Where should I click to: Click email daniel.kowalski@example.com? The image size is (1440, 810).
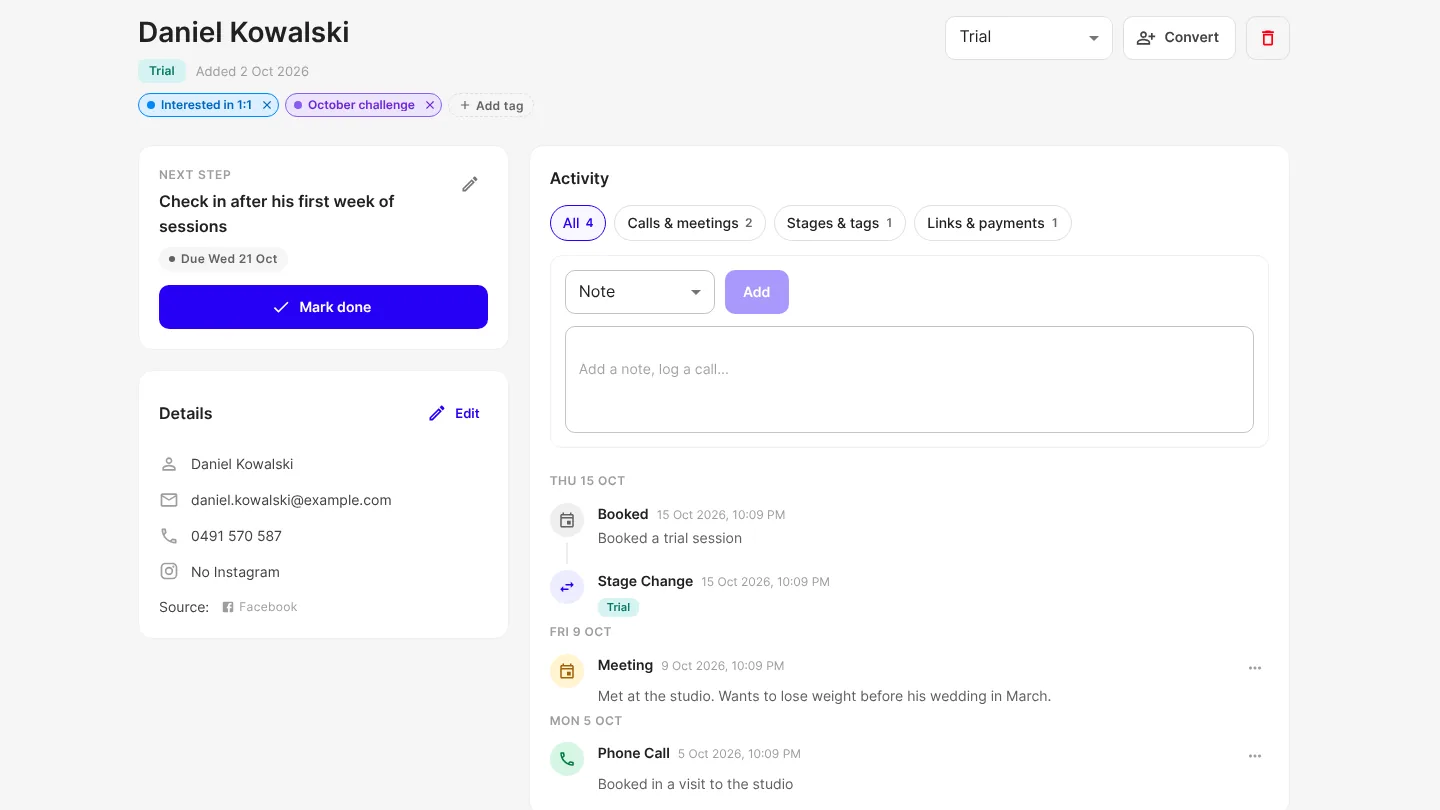[x=291, y=500]
